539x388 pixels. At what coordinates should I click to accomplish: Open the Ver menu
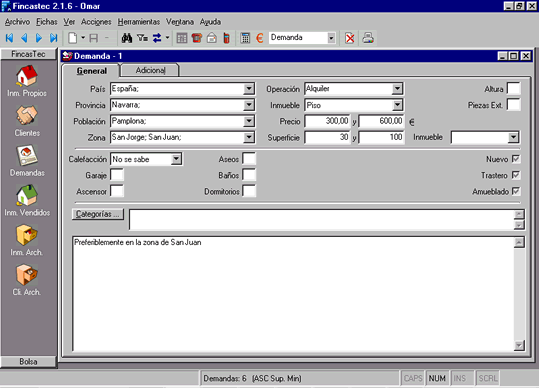(x=69, y=22)
